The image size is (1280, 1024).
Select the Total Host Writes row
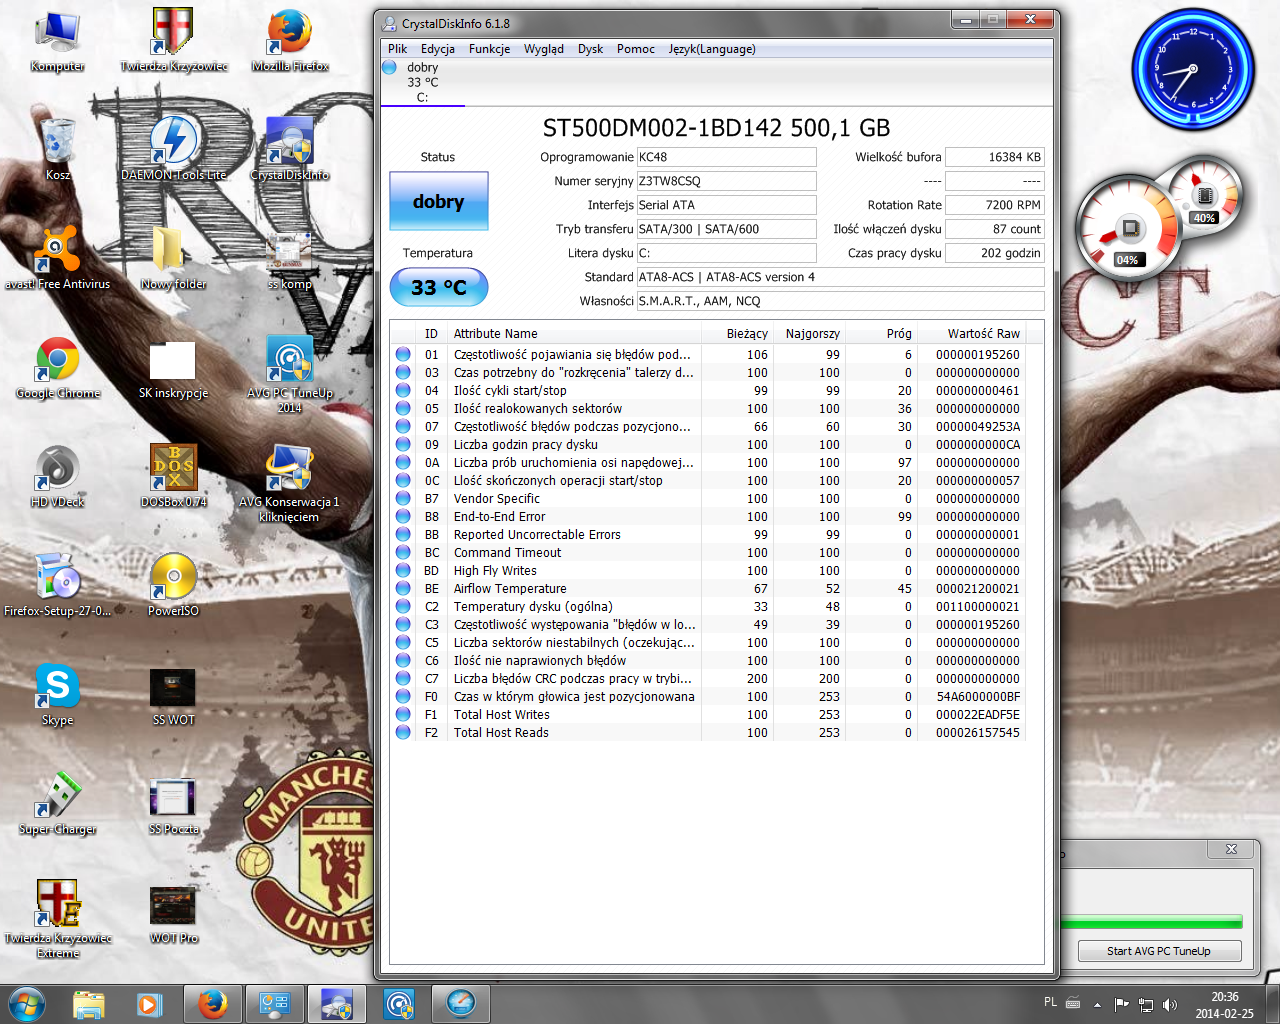[x=708, y=714]
